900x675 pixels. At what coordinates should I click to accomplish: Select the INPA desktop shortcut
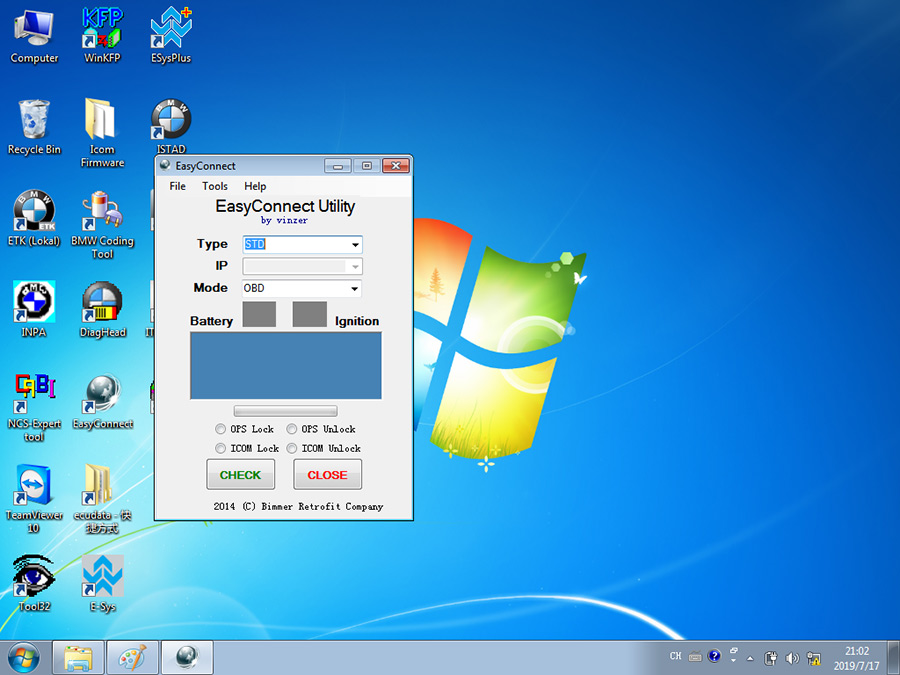[34, 310]
